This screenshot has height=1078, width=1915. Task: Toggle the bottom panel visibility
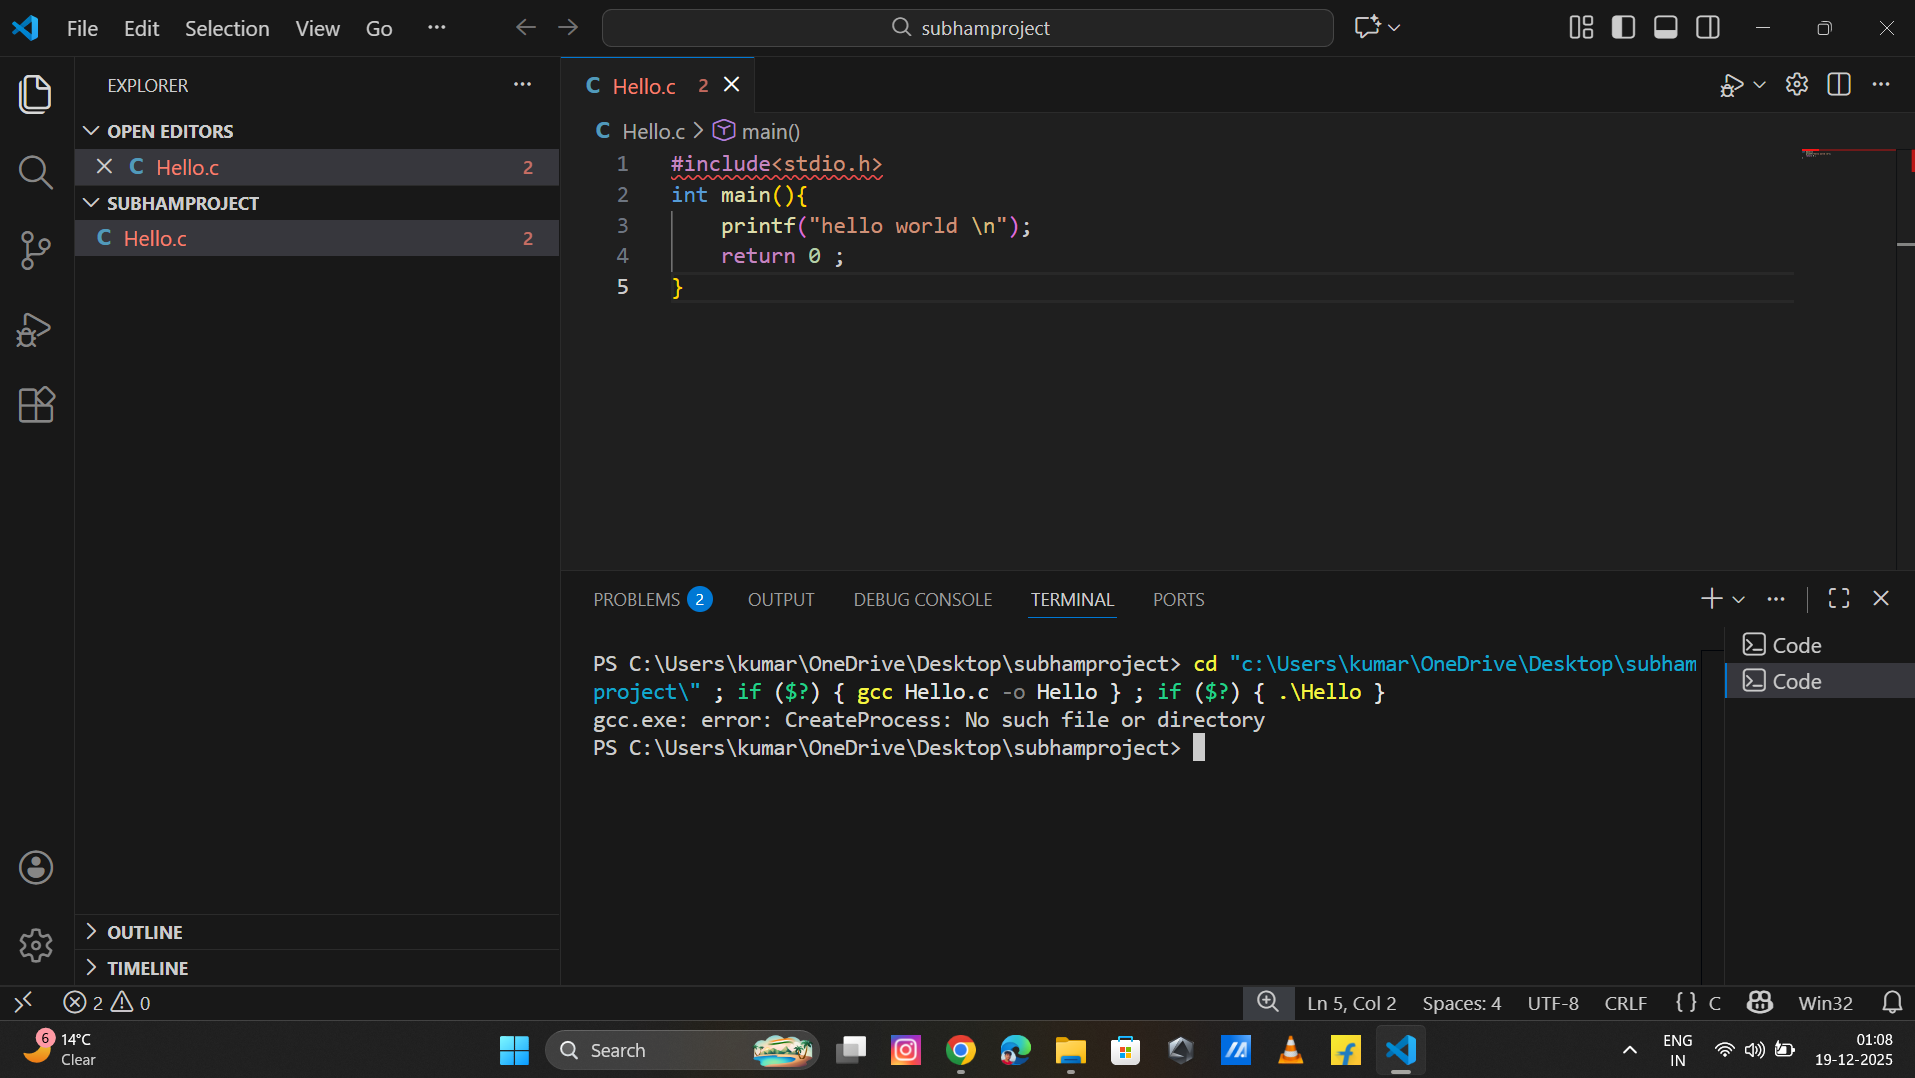1665,28
